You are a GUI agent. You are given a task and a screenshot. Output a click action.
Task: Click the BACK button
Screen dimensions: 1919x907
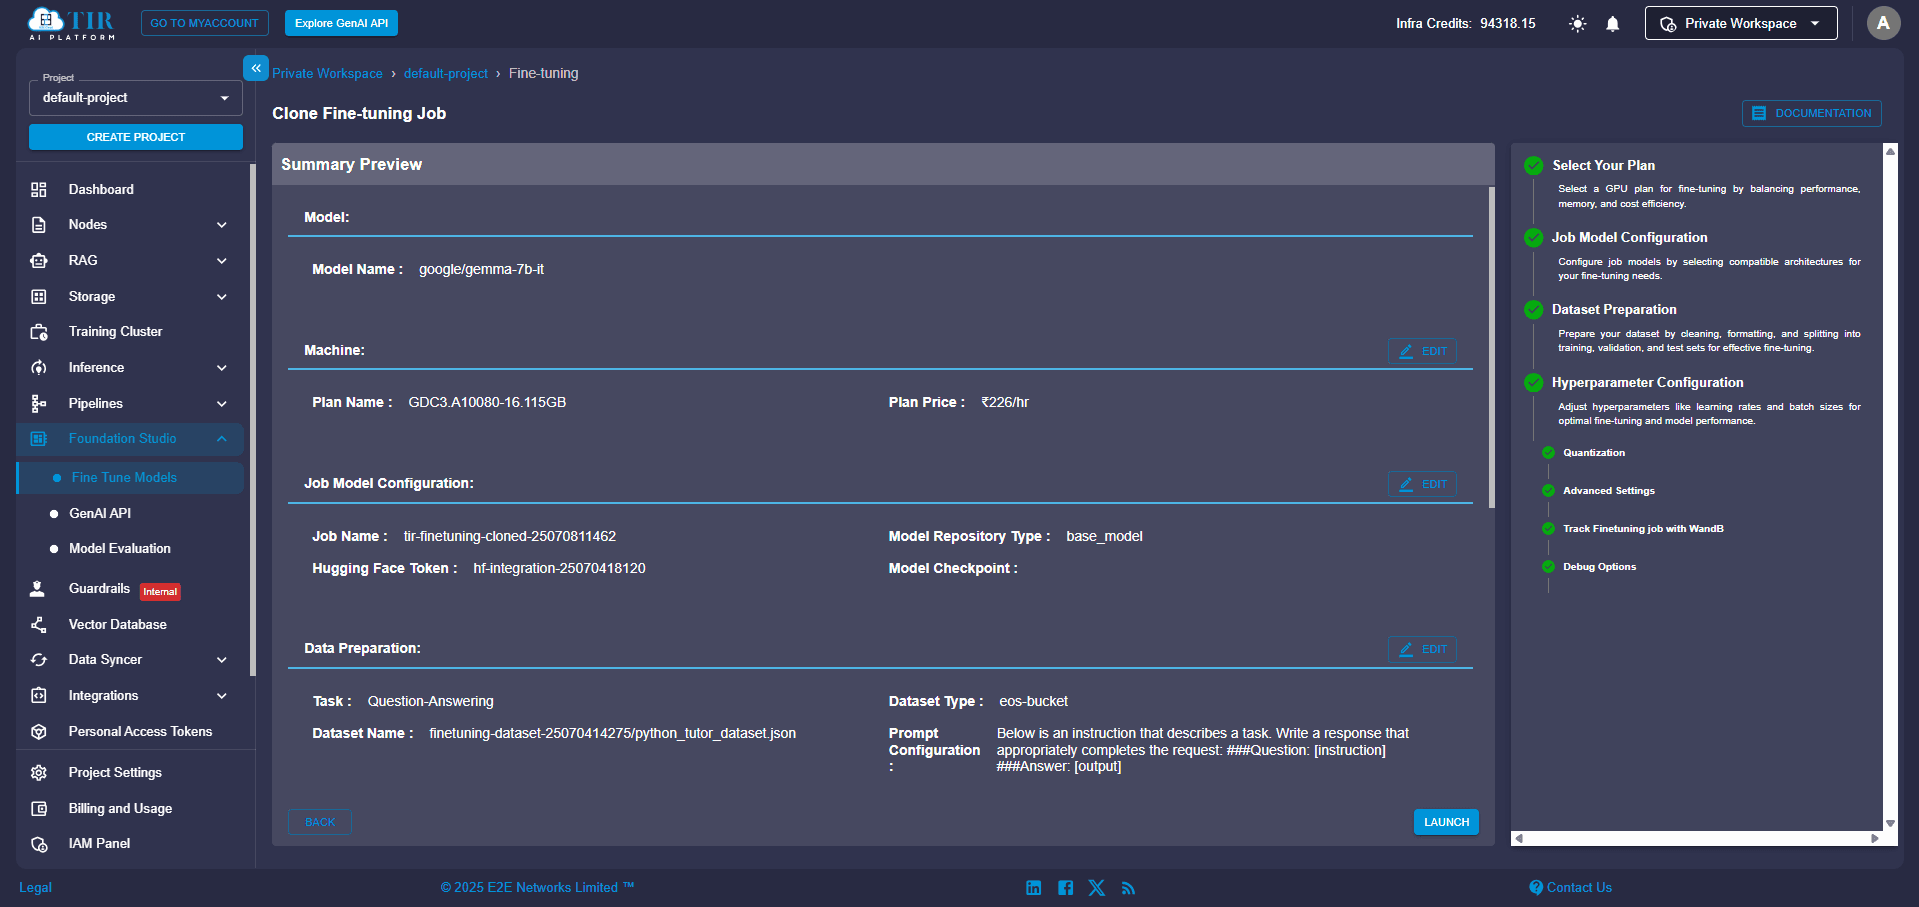tap(320, 823)
